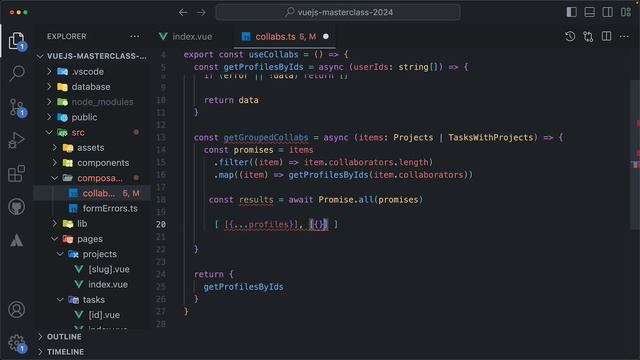Open [slug].vue in the explorer
Screen dimensions: 640x360
92,269
